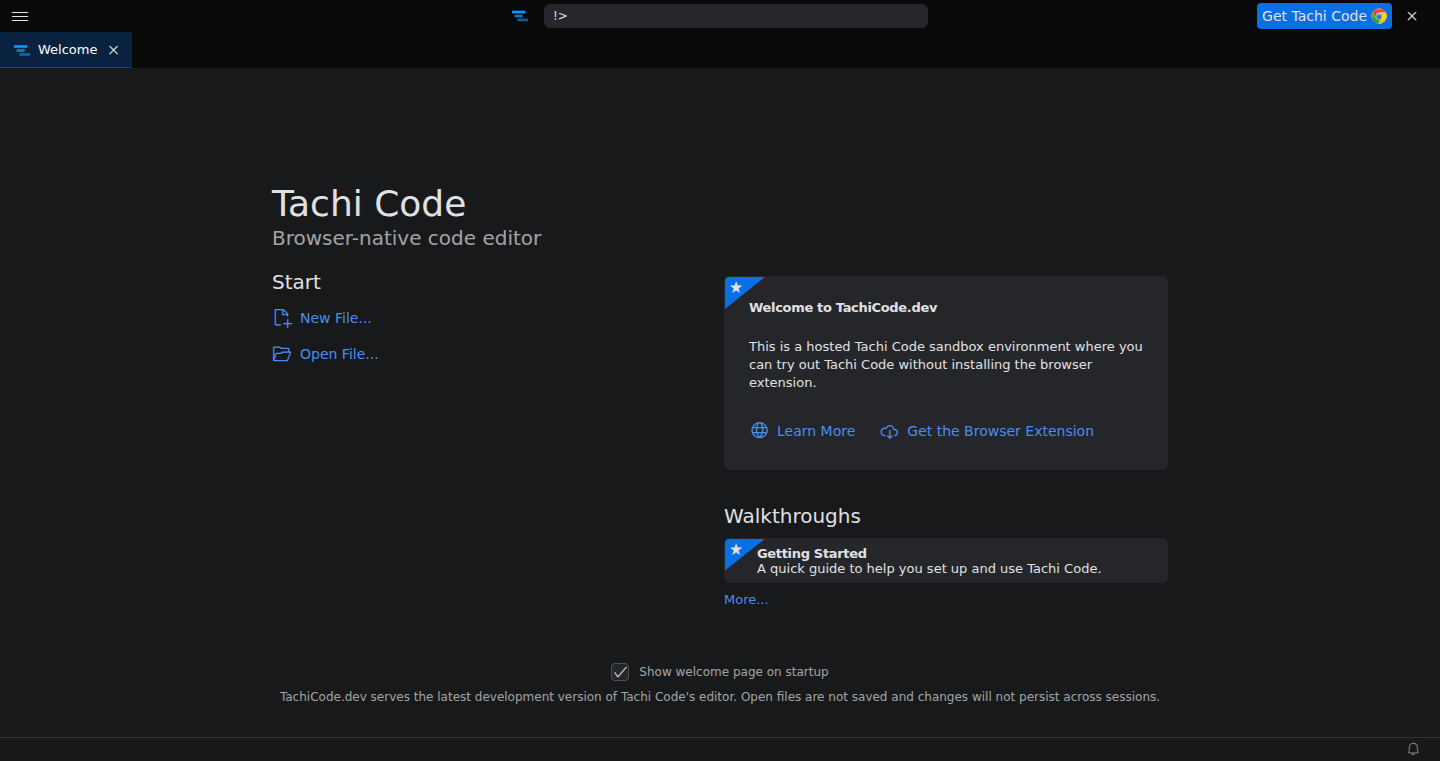This screenshot has height=761, width=1440.
Task: Dismiss the Get Tachi Code banner
Action: (1412, 16)
